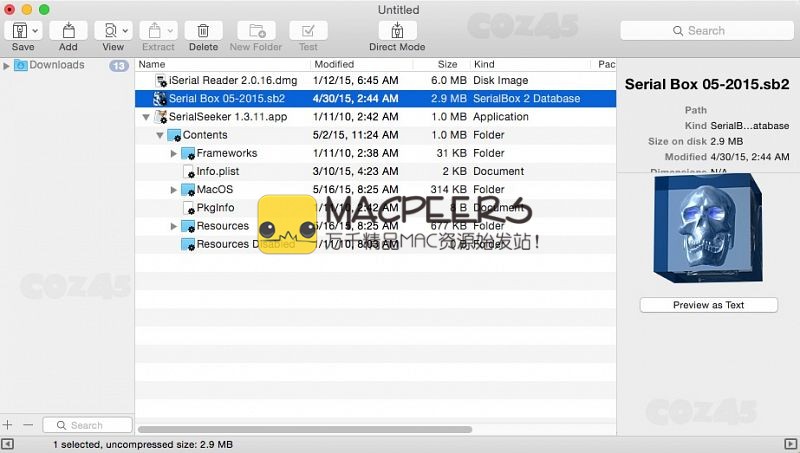Click the Save archive toolbar icon
This screenshot has height=453, width=800.
pos(19,31)
